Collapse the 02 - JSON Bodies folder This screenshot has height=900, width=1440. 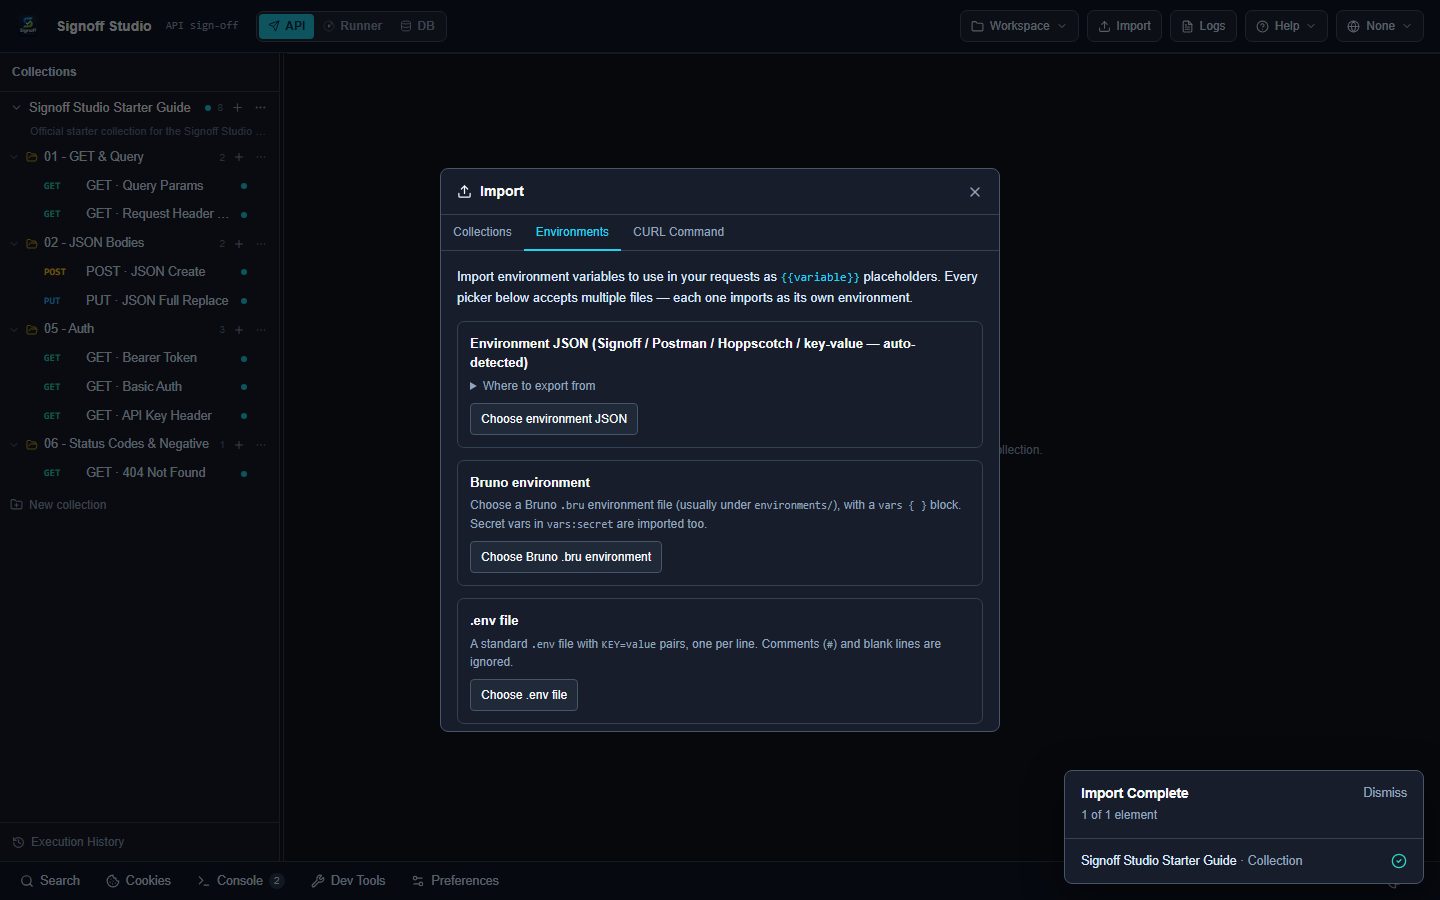14,243
